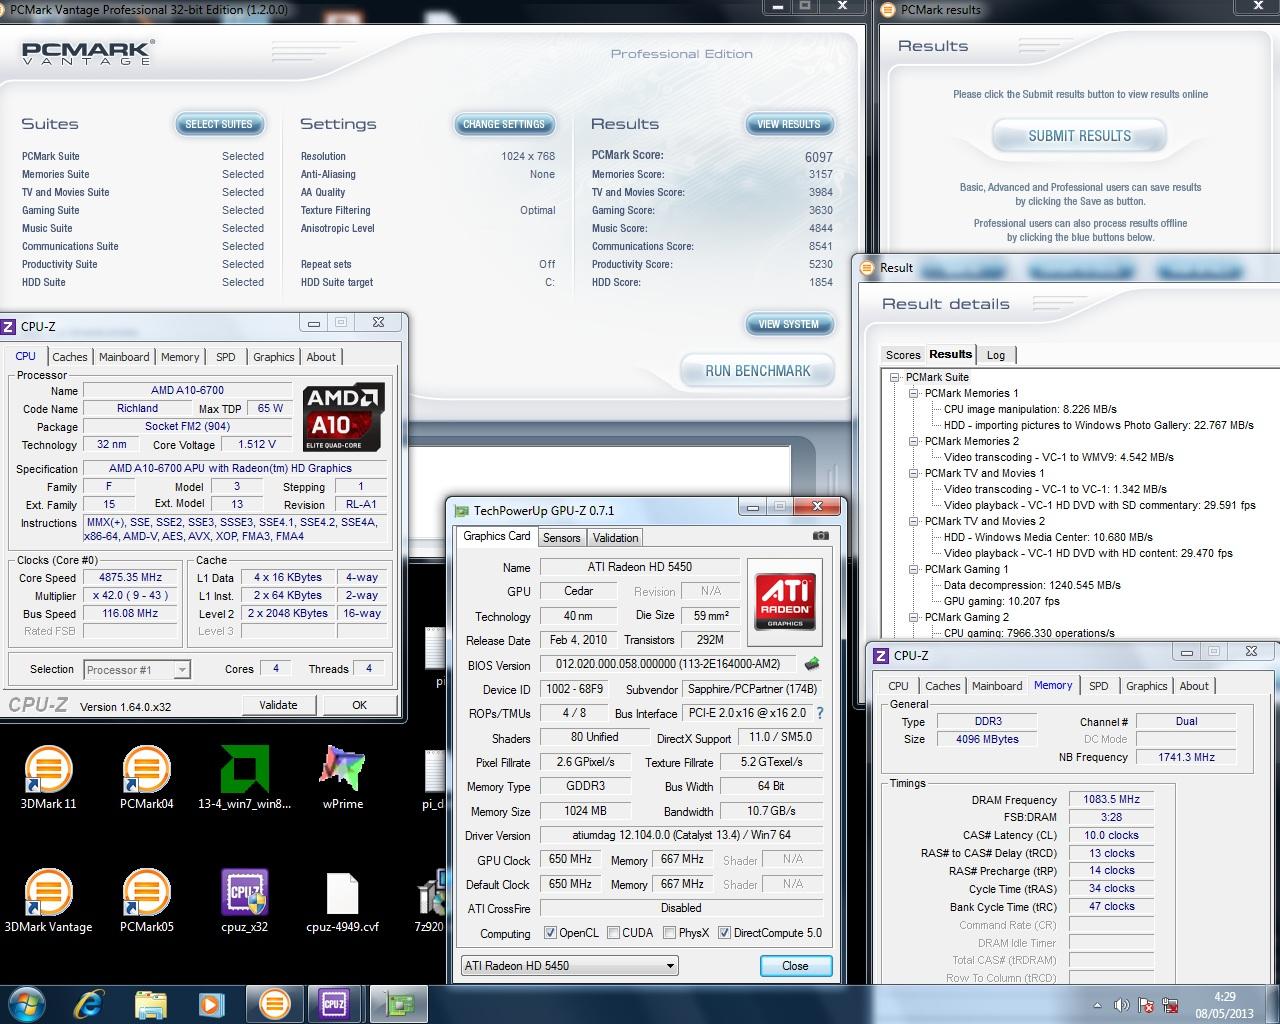Click the GPU-Z Name field 'ATI Radeon HD 5450'
Screen dimensions: 1280x1024
click(640, 567)
